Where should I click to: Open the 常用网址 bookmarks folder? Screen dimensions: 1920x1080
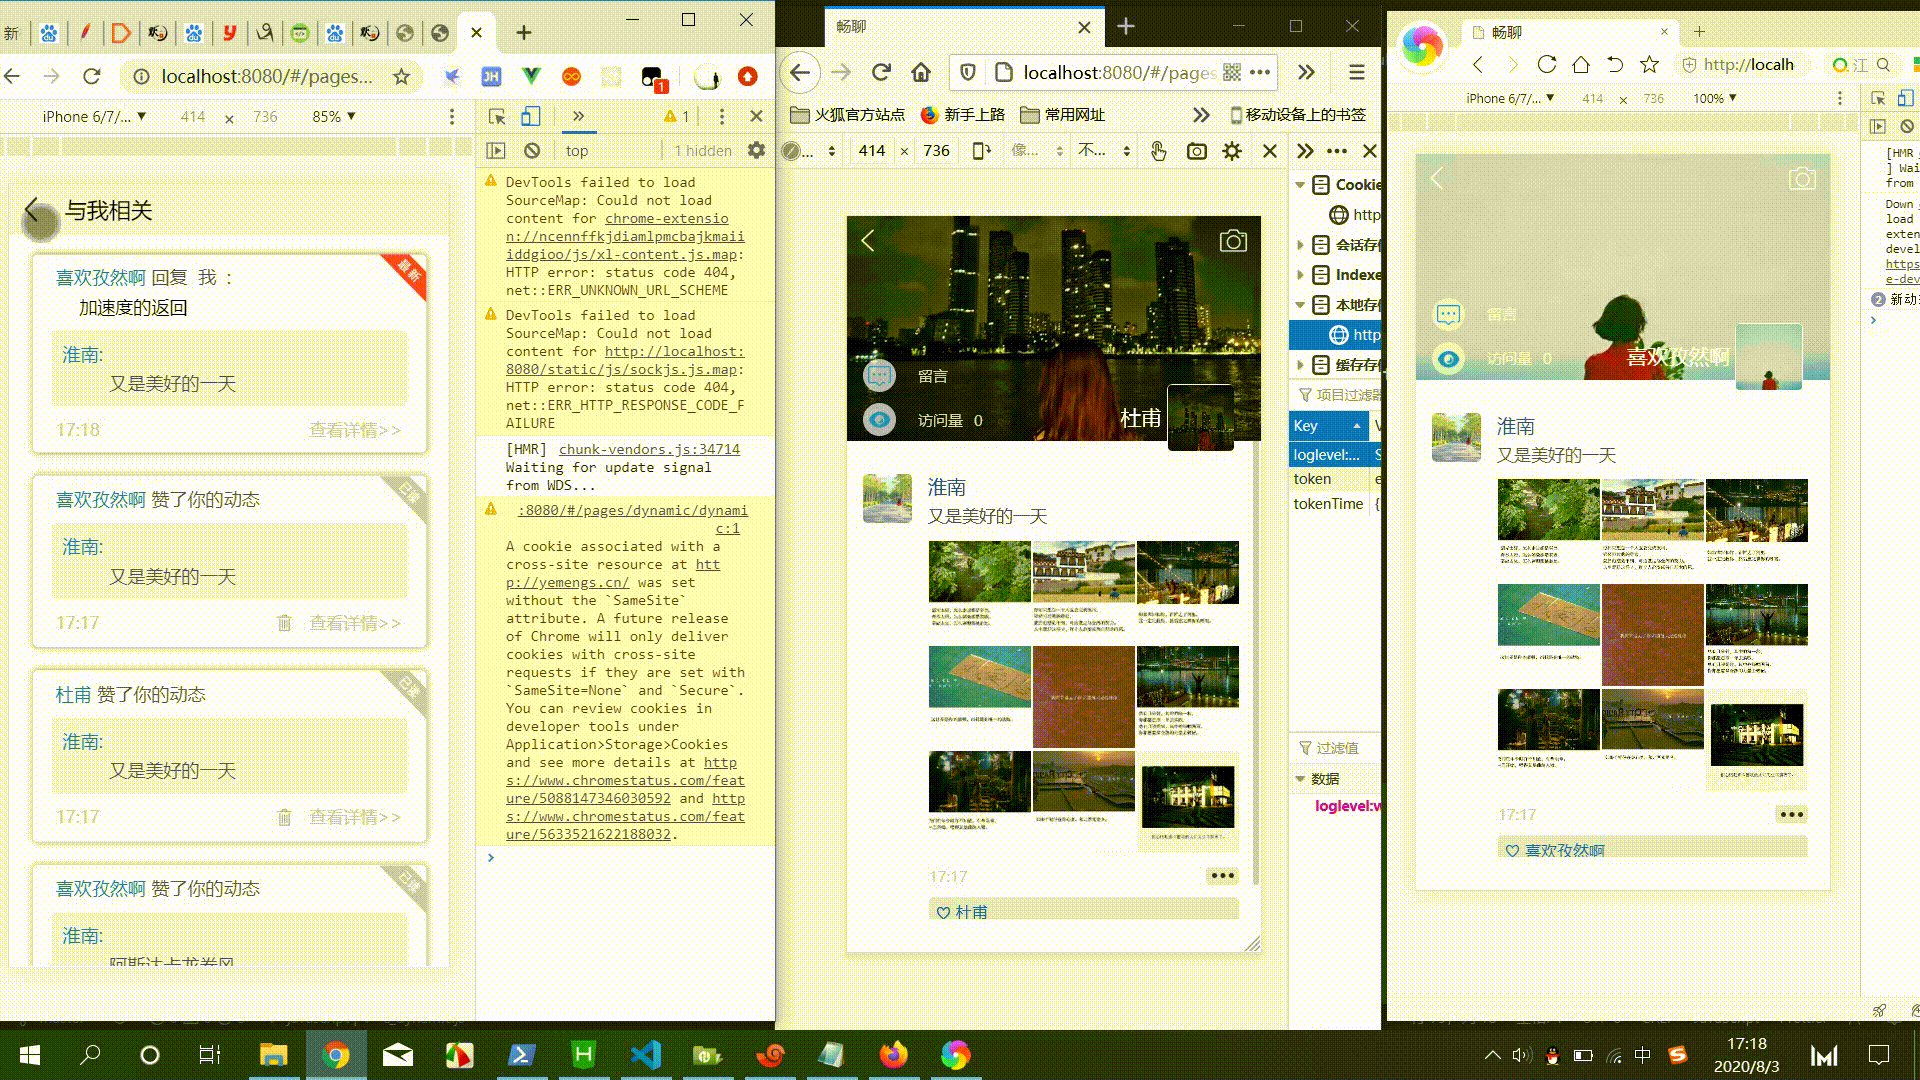(x=1063, y=114)
